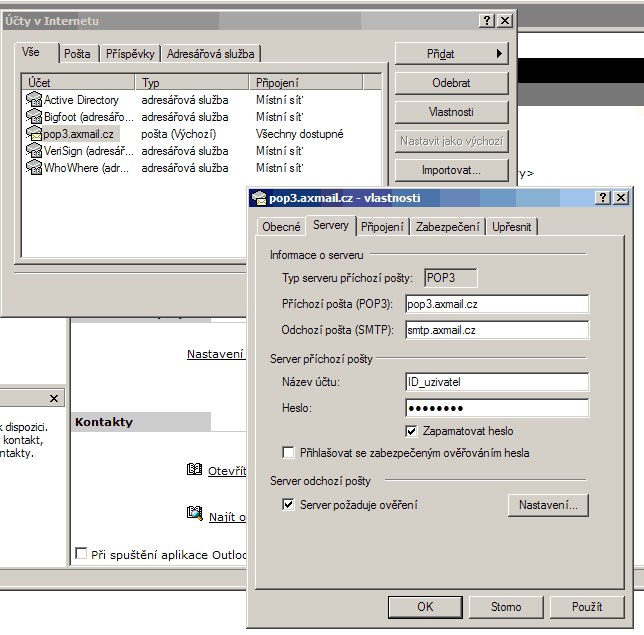Click the find icon beside Najít
Viewport: 644px width, 635px height.
point(195,514)
